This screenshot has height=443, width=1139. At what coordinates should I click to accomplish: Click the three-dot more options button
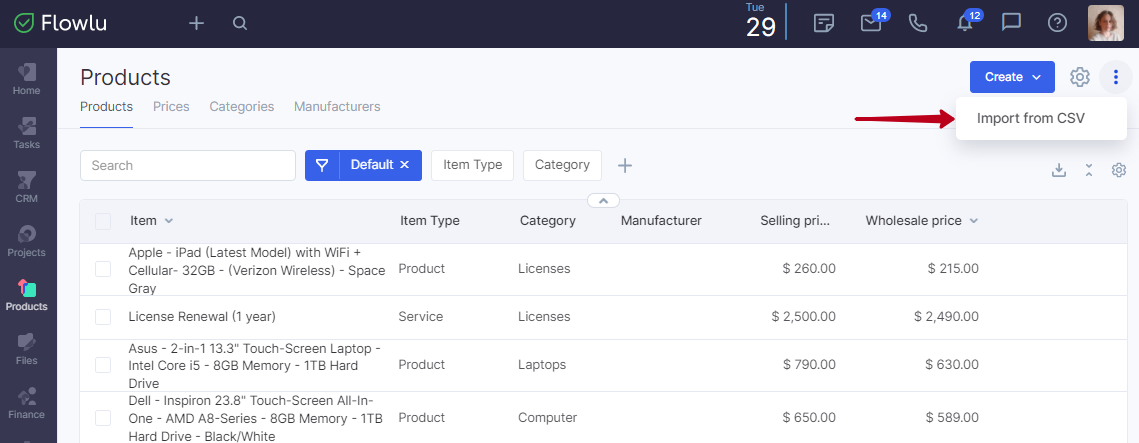(x=1116, y=77)
